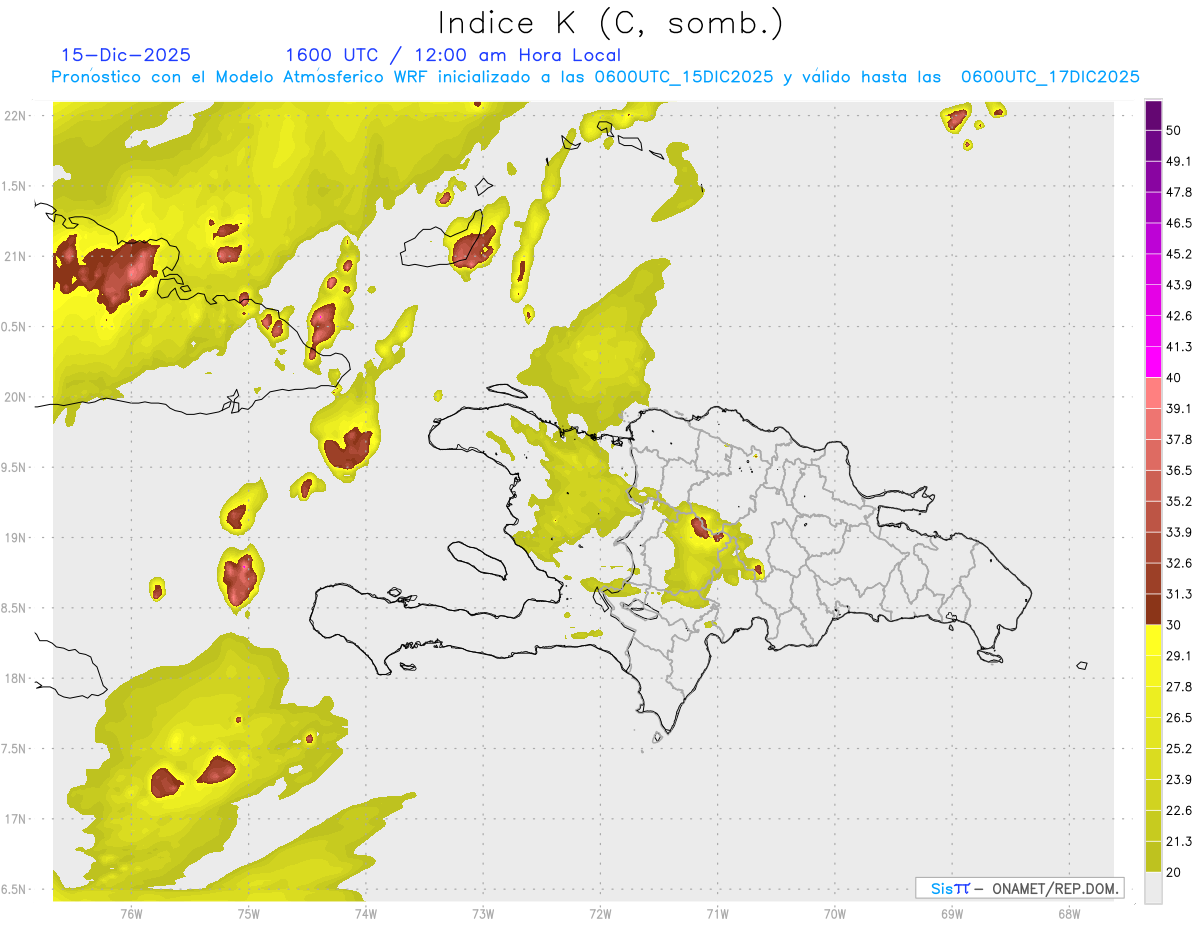Click the "SisTT - ONAMET/REP.DOM." credit box

coord(1020,888)
